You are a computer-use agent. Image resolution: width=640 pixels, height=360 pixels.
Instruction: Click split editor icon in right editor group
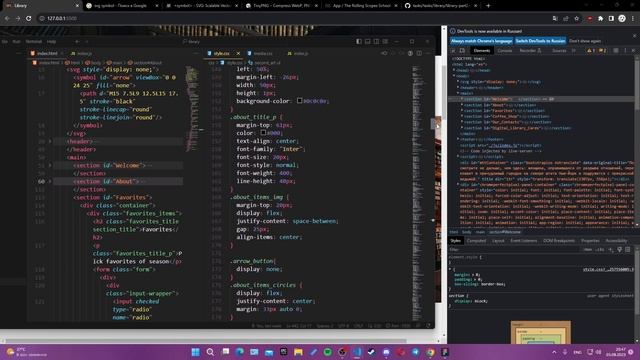tap(419, 53)
